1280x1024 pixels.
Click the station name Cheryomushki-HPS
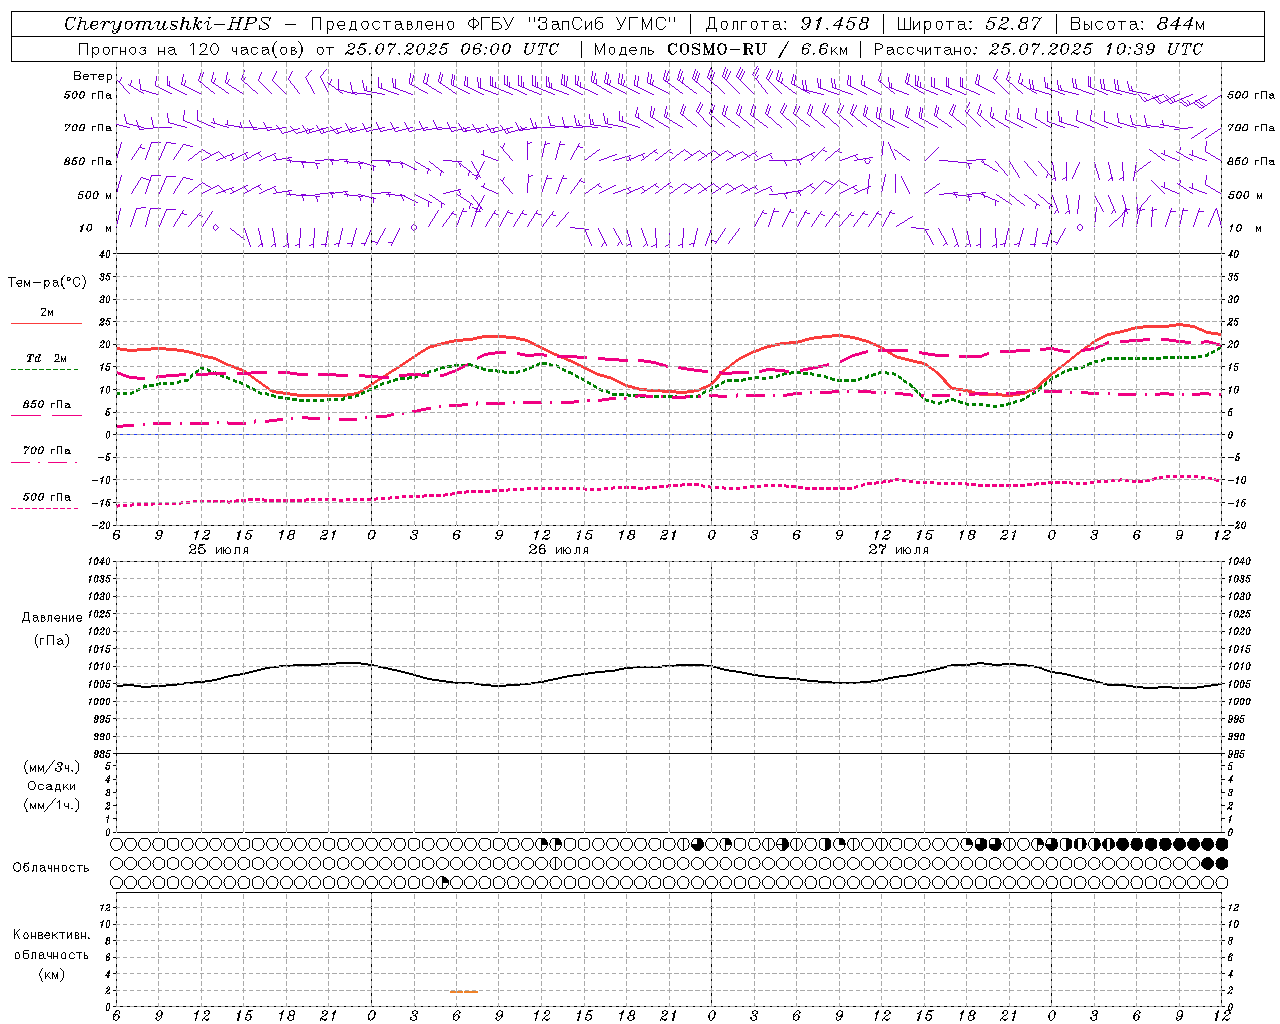click(168, 24)
